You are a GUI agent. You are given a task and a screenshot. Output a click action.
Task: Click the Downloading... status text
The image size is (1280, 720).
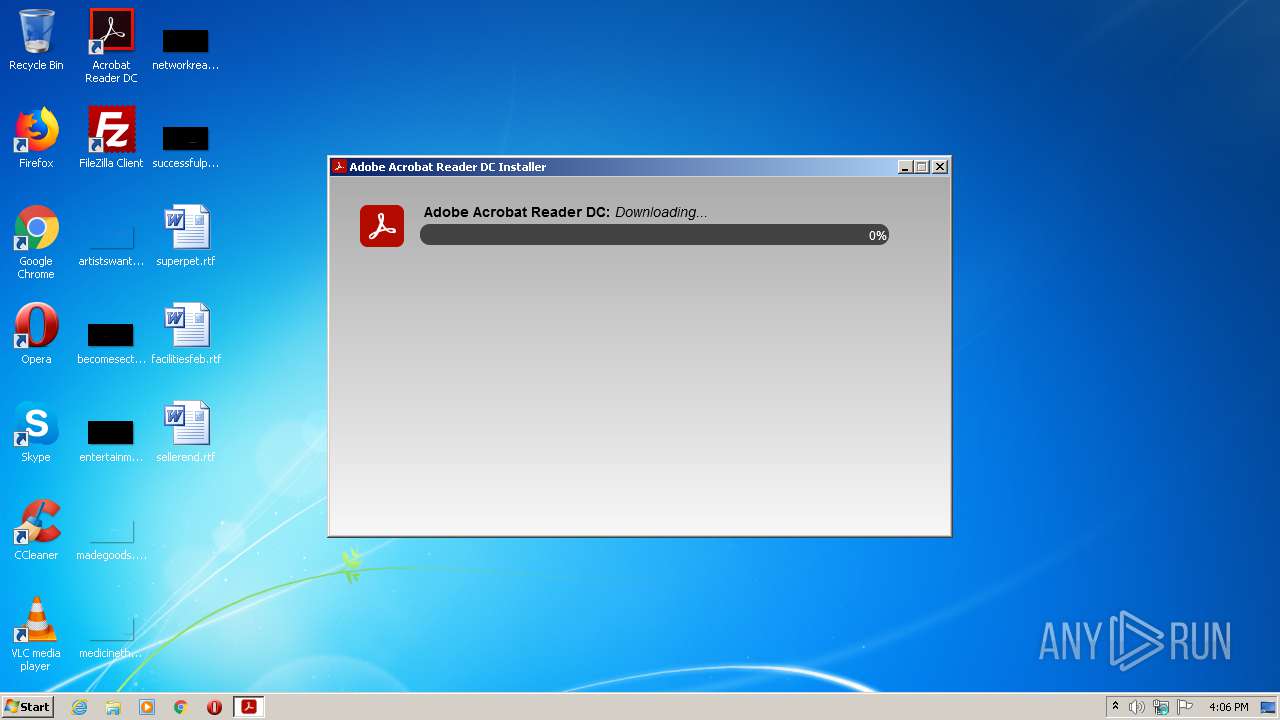coord(661,212)
